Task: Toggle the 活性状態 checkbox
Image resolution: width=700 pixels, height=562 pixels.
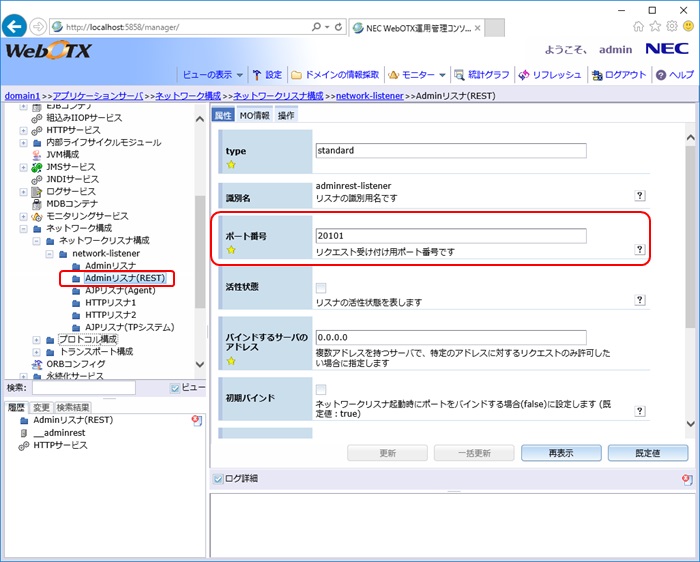Action: (321, 288)
